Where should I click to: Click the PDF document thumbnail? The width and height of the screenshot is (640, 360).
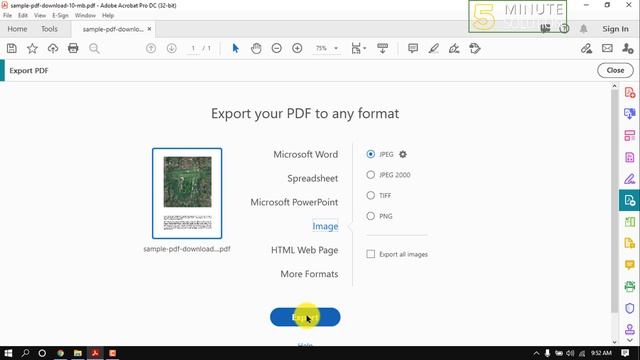187,193
